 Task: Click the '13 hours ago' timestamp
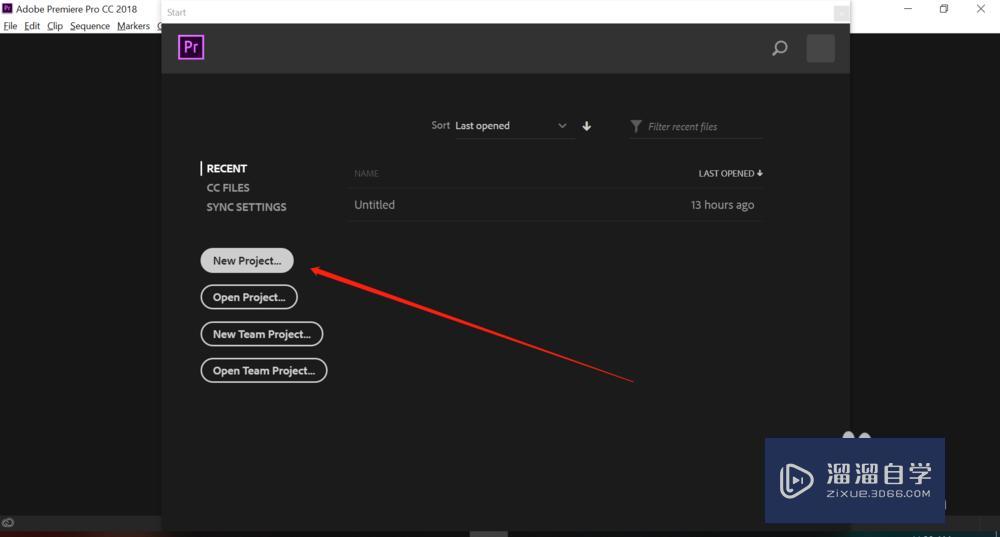(722, 205)
